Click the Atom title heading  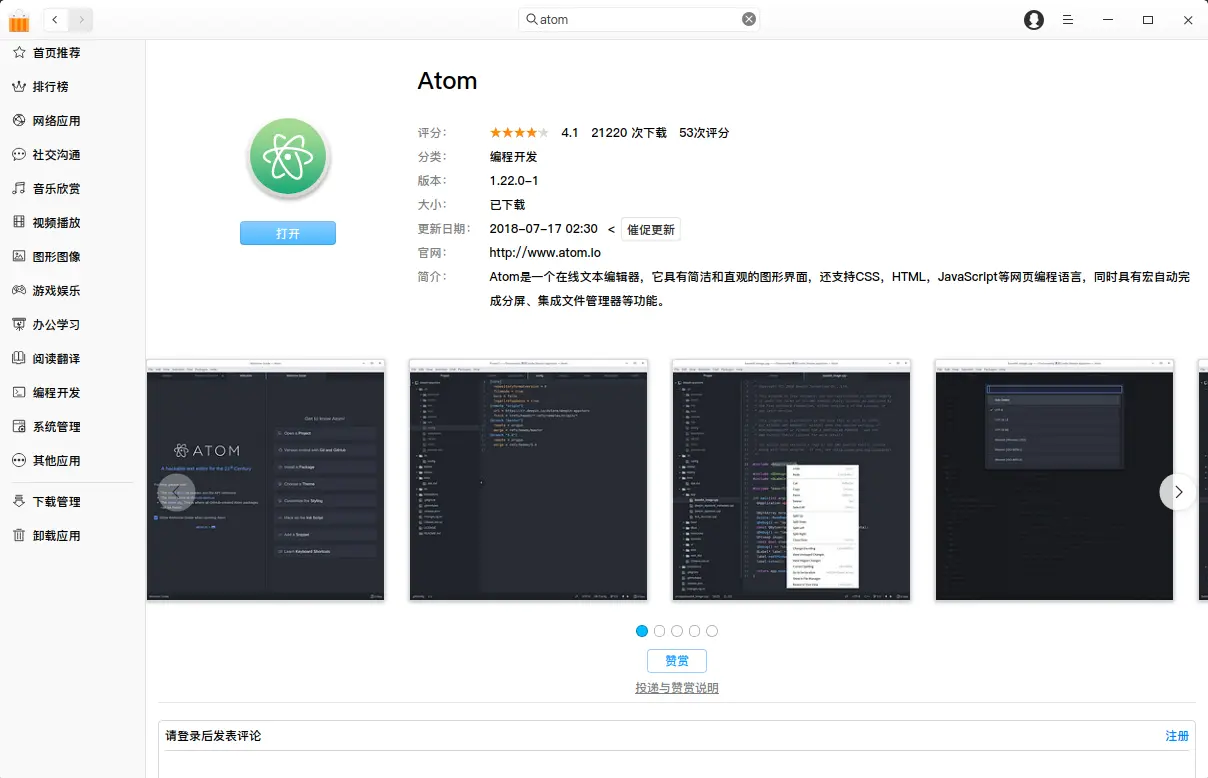[x=447, y=81]
